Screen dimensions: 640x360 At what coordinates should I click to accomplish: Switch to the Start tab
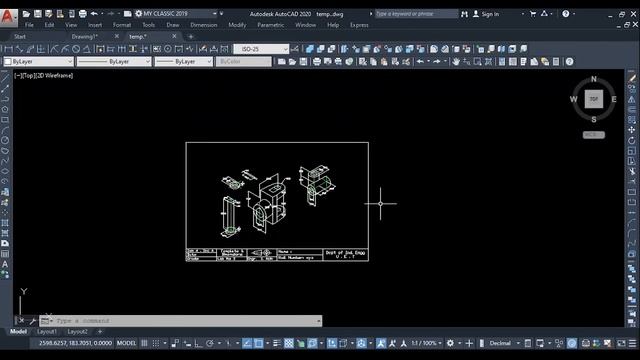pyautogui.click(x=20, y=37)
